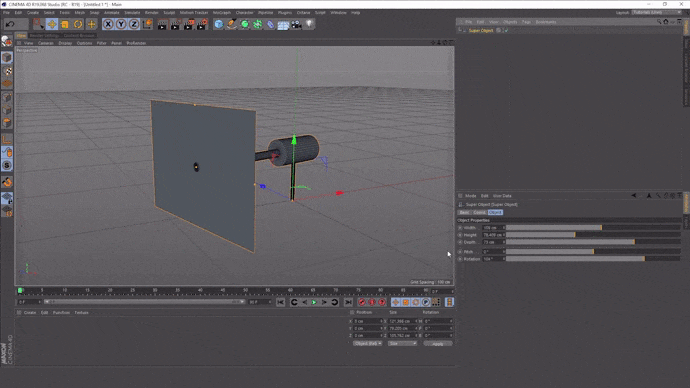The height and width of the screenshot is (388, 690).
Task: Open the Simulate menu
Action: click(x=132, y=13)
